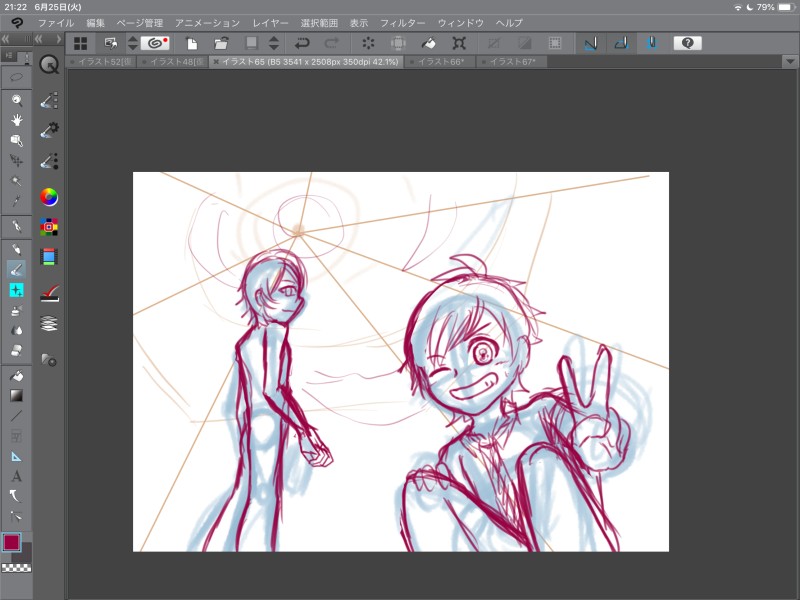
Task: Open the ファイル menu
Action: point(56,23)
